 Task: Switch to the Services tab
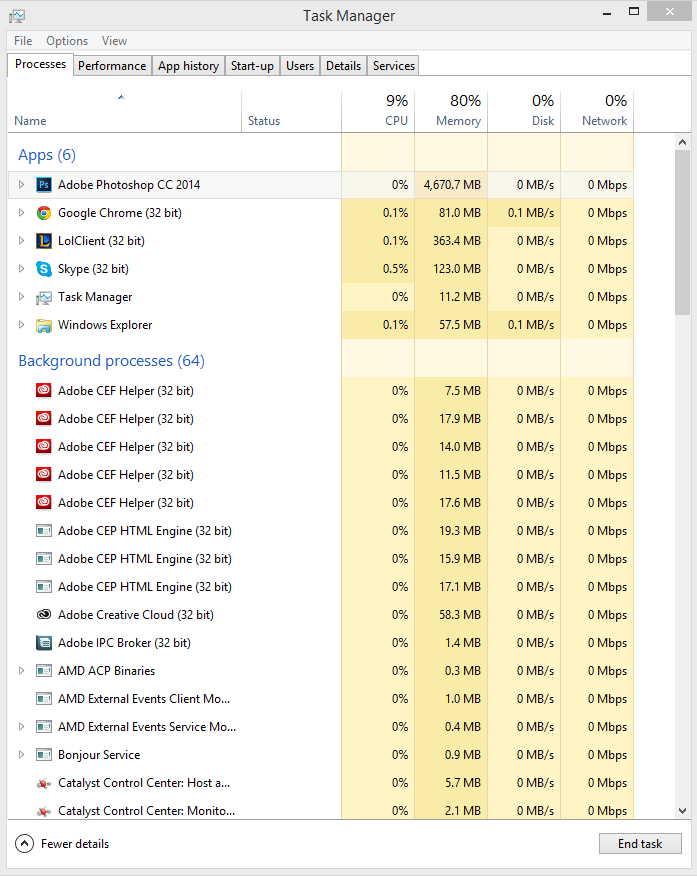(x=394, y=66)
